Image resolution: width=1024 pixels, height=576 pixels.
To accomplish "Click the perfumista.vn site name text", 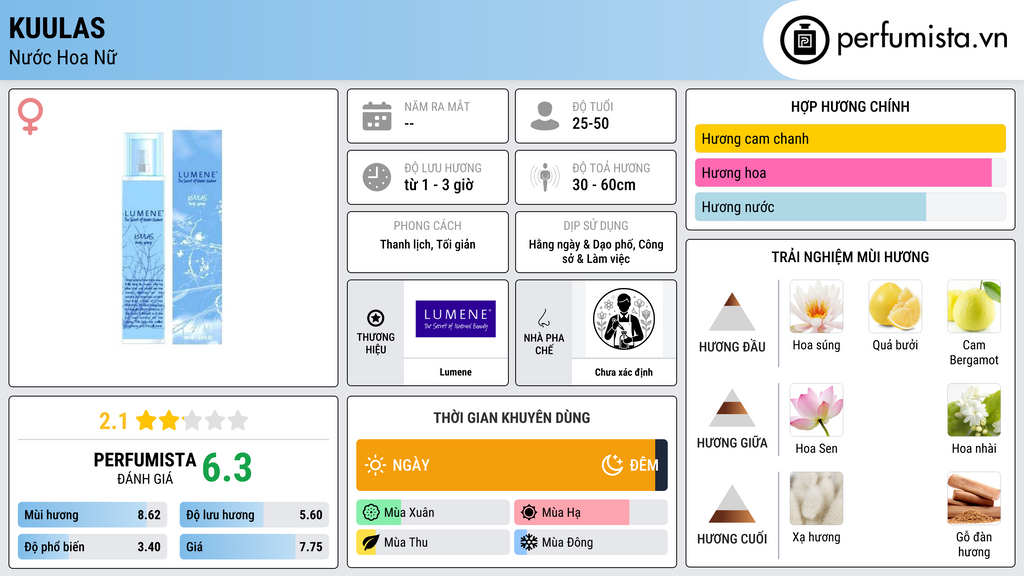I will (x=922, y=38).
